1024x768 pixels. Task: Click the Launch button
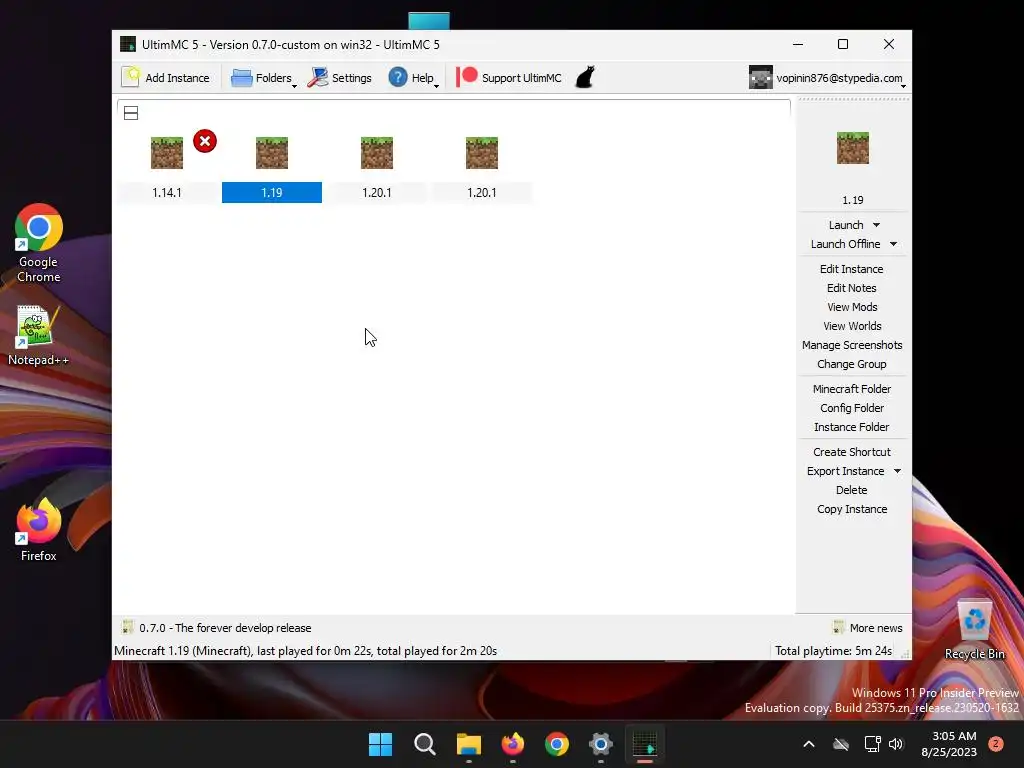(x=846, y=225)
